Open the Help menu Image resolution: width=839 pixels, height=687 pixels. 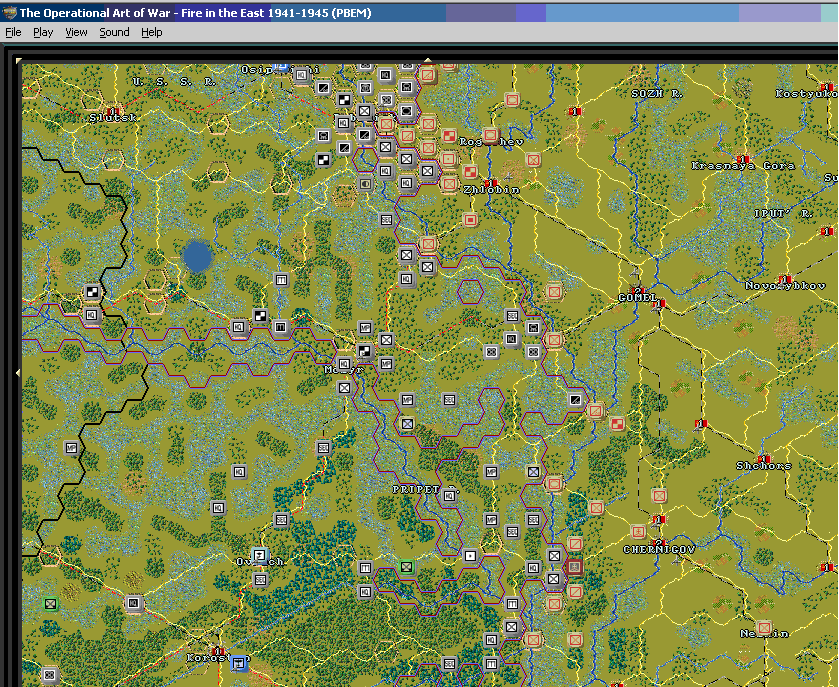(151, 33)
